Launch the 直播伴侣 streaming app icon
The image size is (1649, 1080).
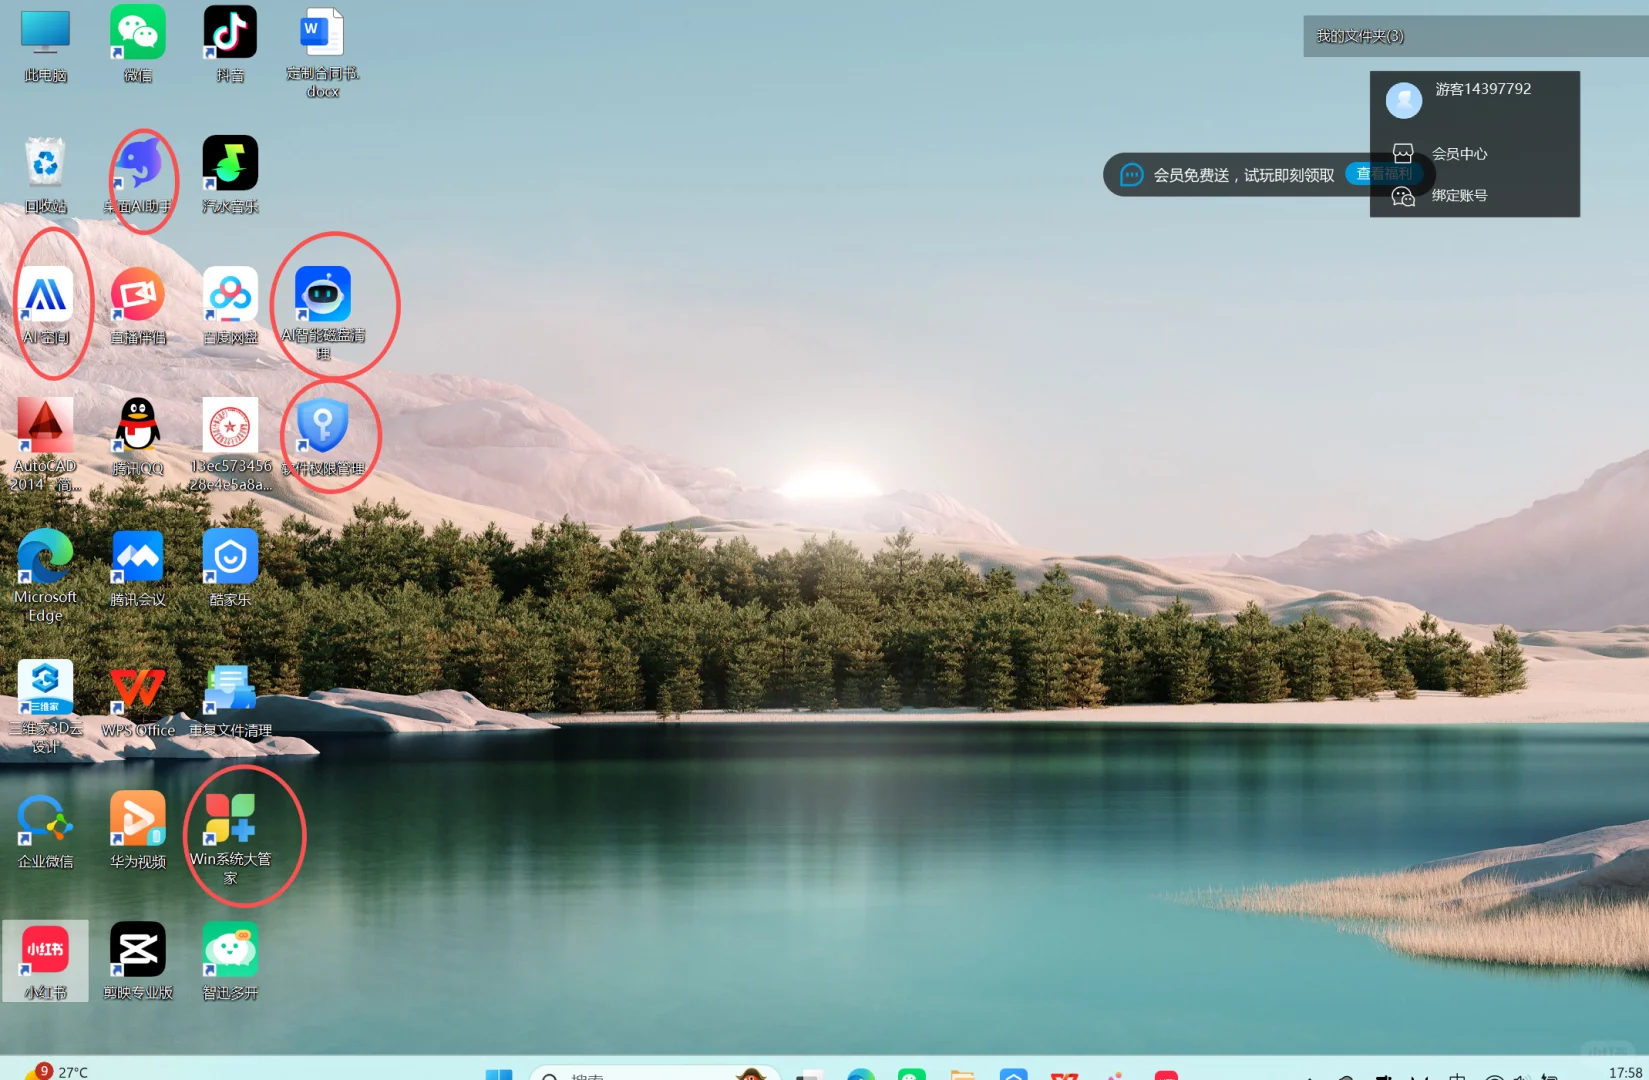click(x=138, y=306)
